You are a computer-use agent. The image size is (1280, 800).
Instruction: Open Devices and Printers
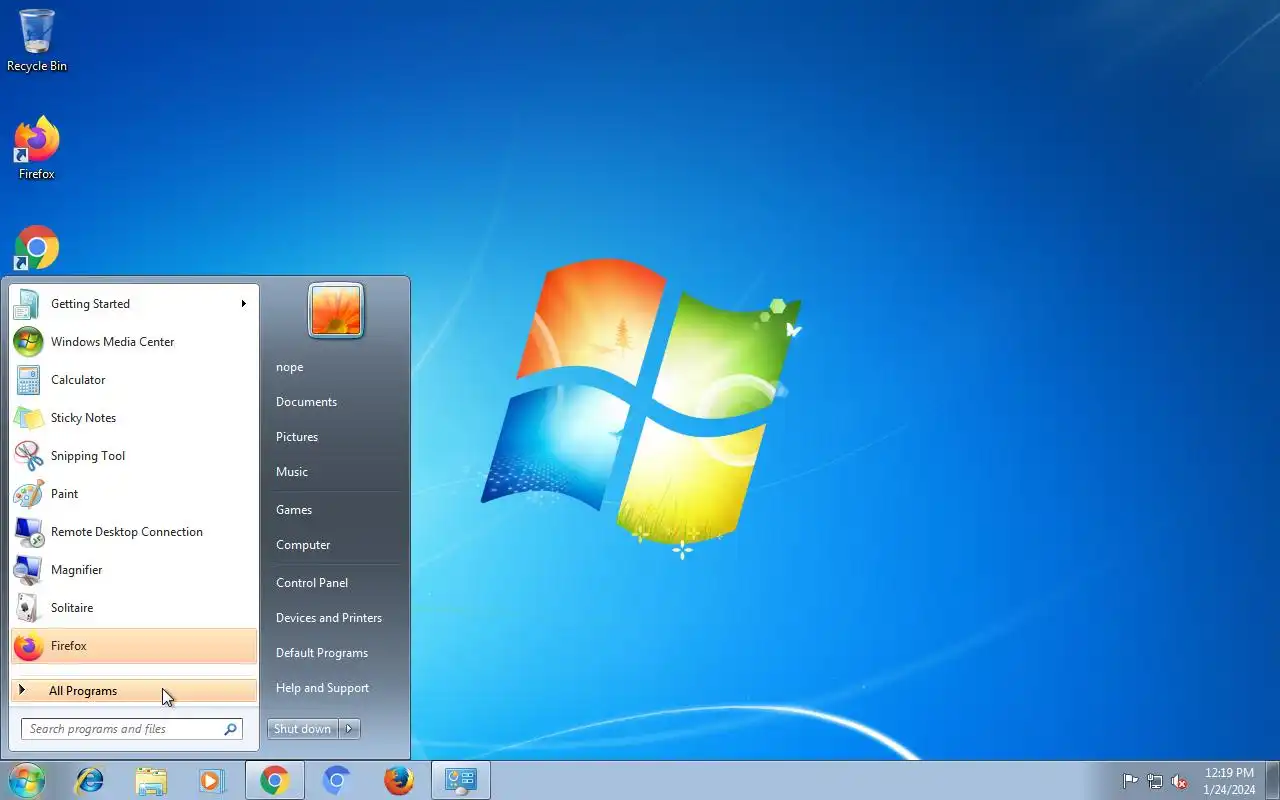329,618
